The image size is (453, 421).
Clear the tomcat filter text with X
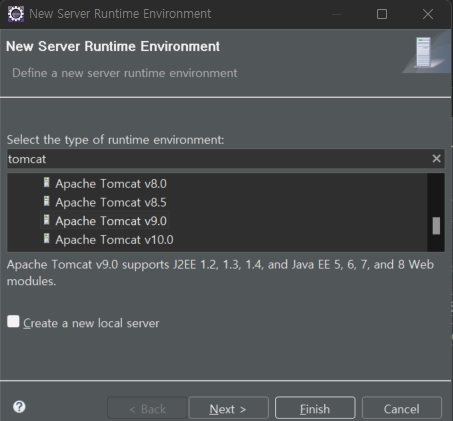point(436,159)
